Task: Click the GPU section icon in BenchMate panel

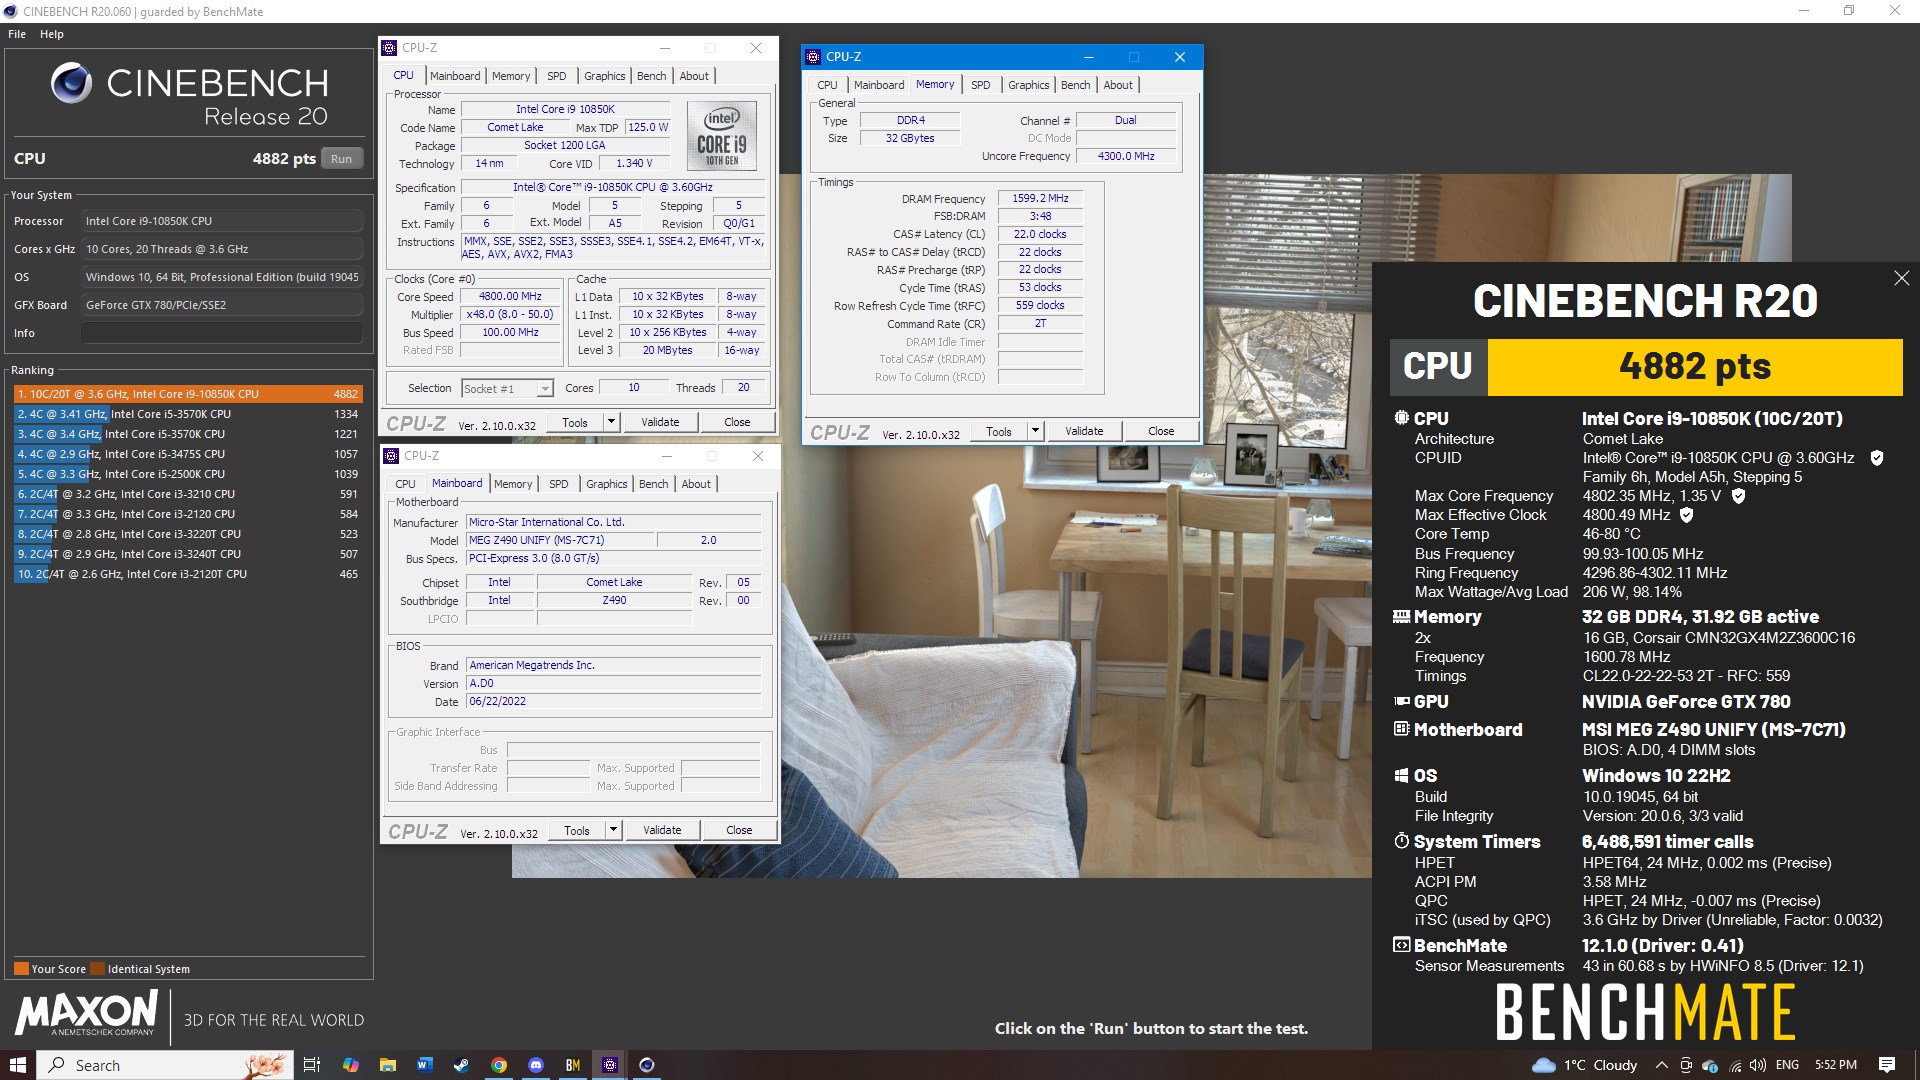Action: (1401, 702)
